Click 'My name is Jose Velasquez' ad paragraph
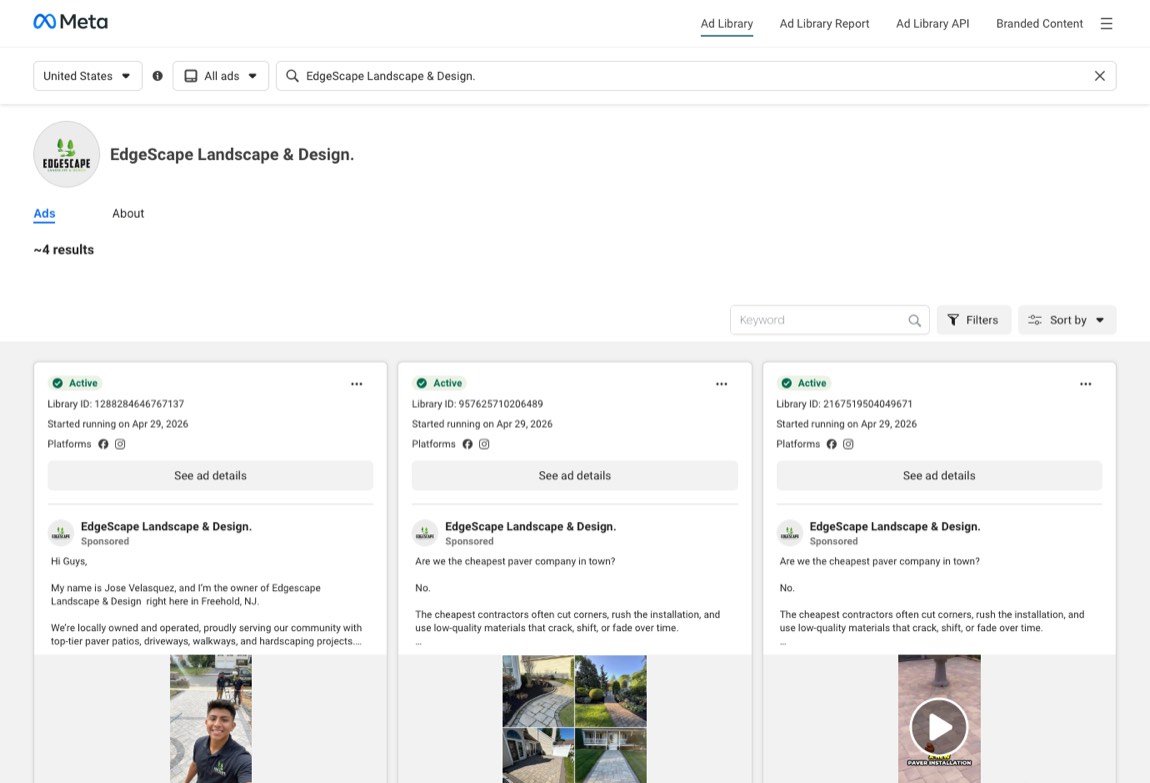Image resolution: width=1150 pixels, height=783 pixels. point(186,595)
